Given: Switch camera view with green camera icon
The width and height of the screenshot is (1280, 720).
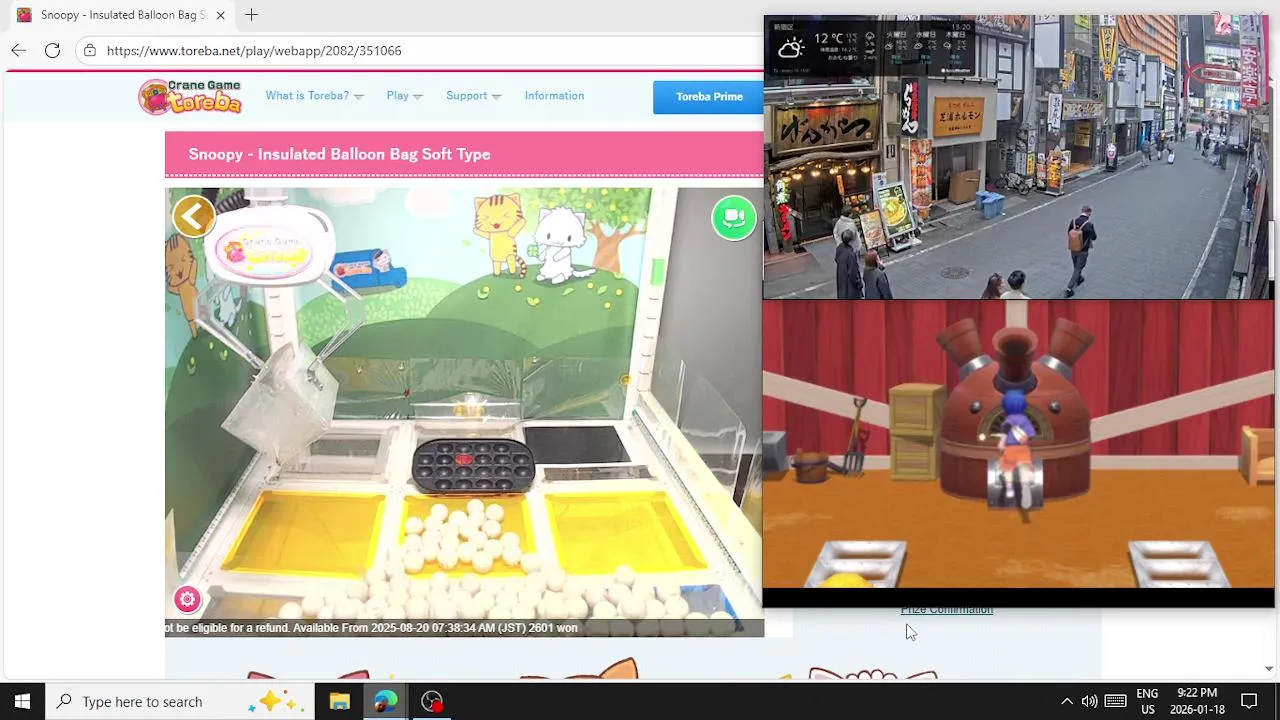Looking at the screenshot, I should [x=734, y=218].
